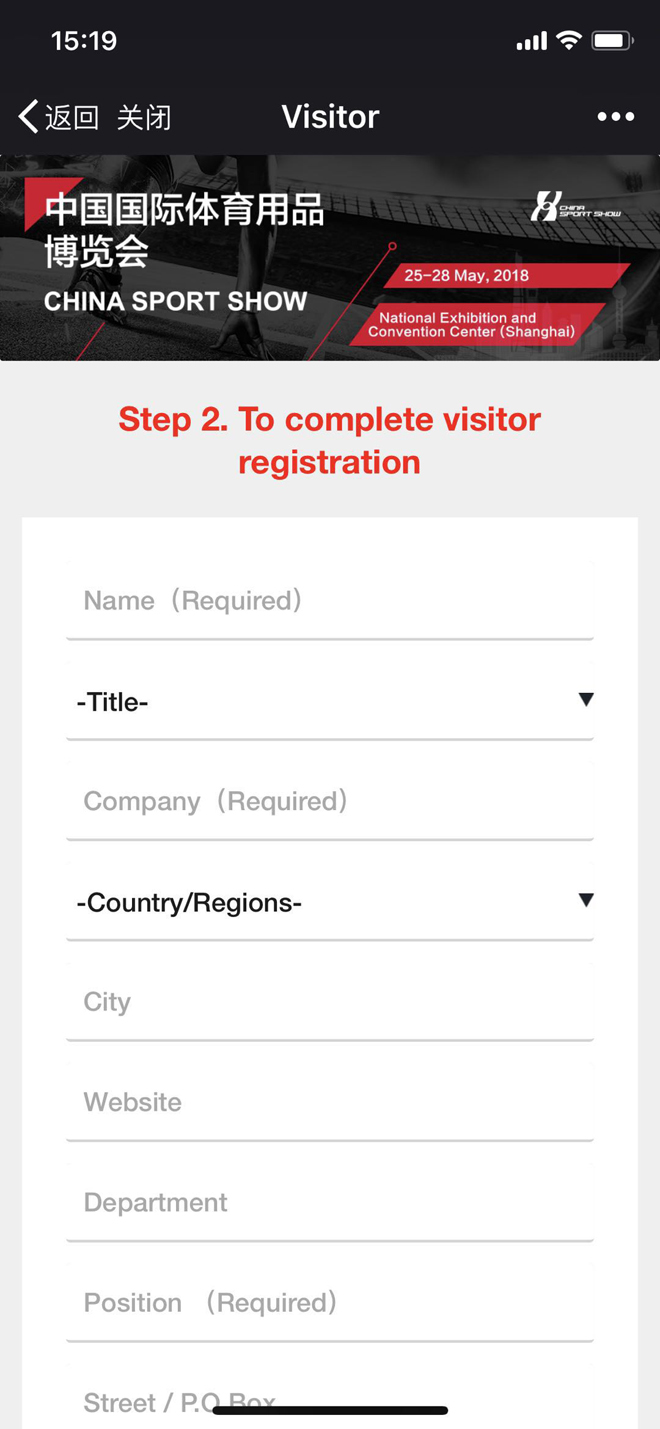Tap the back arrow chevron icon
660x1429 pixels.
28,117
